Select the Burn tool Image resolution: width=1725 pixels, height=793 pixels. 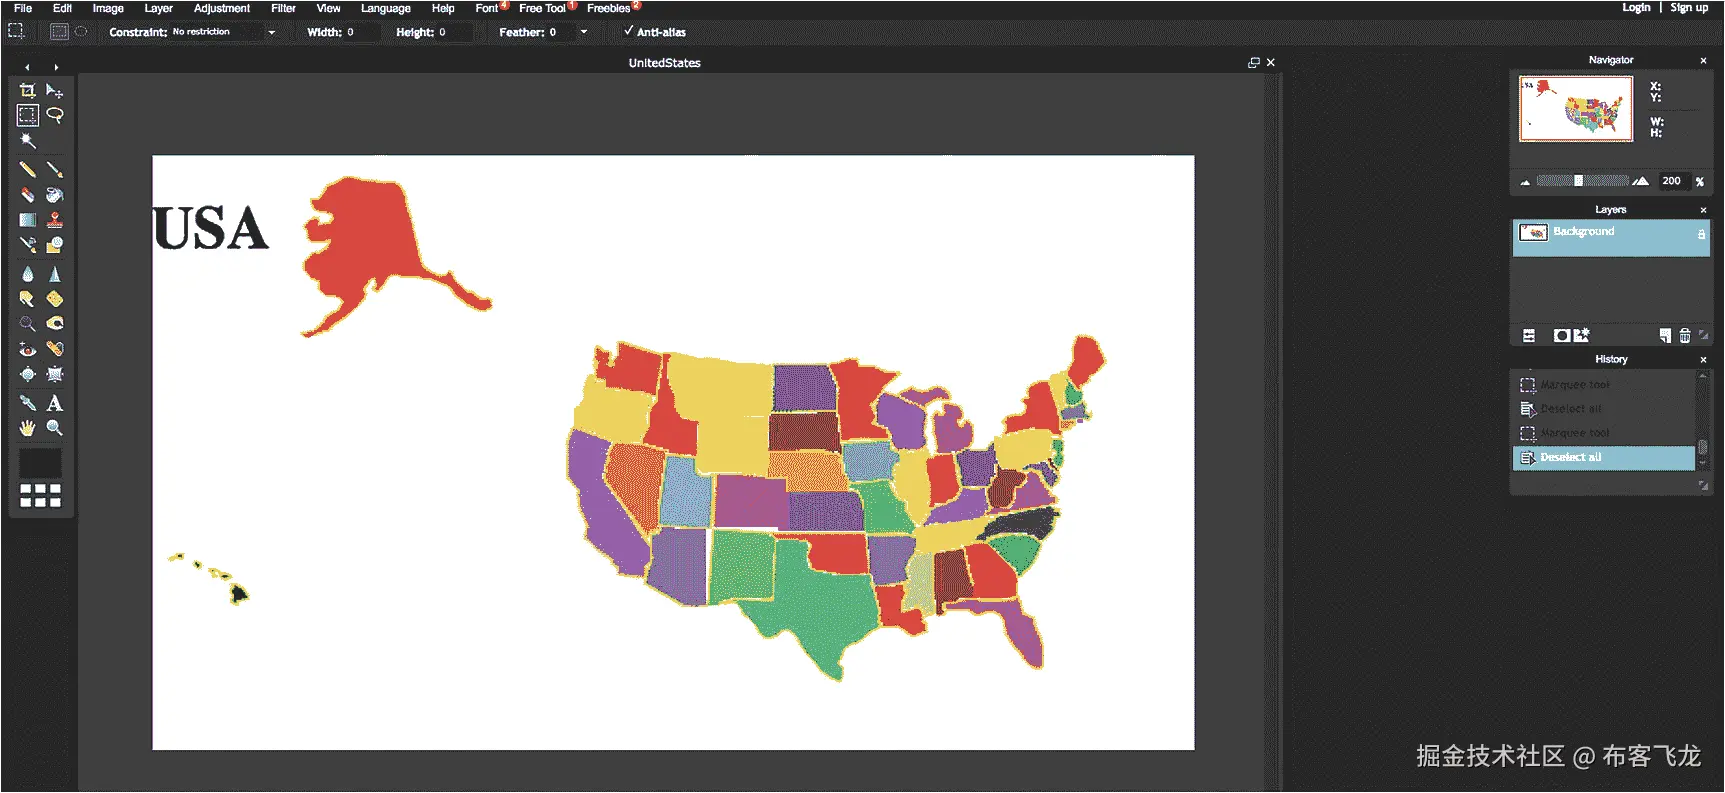point(55,324)
